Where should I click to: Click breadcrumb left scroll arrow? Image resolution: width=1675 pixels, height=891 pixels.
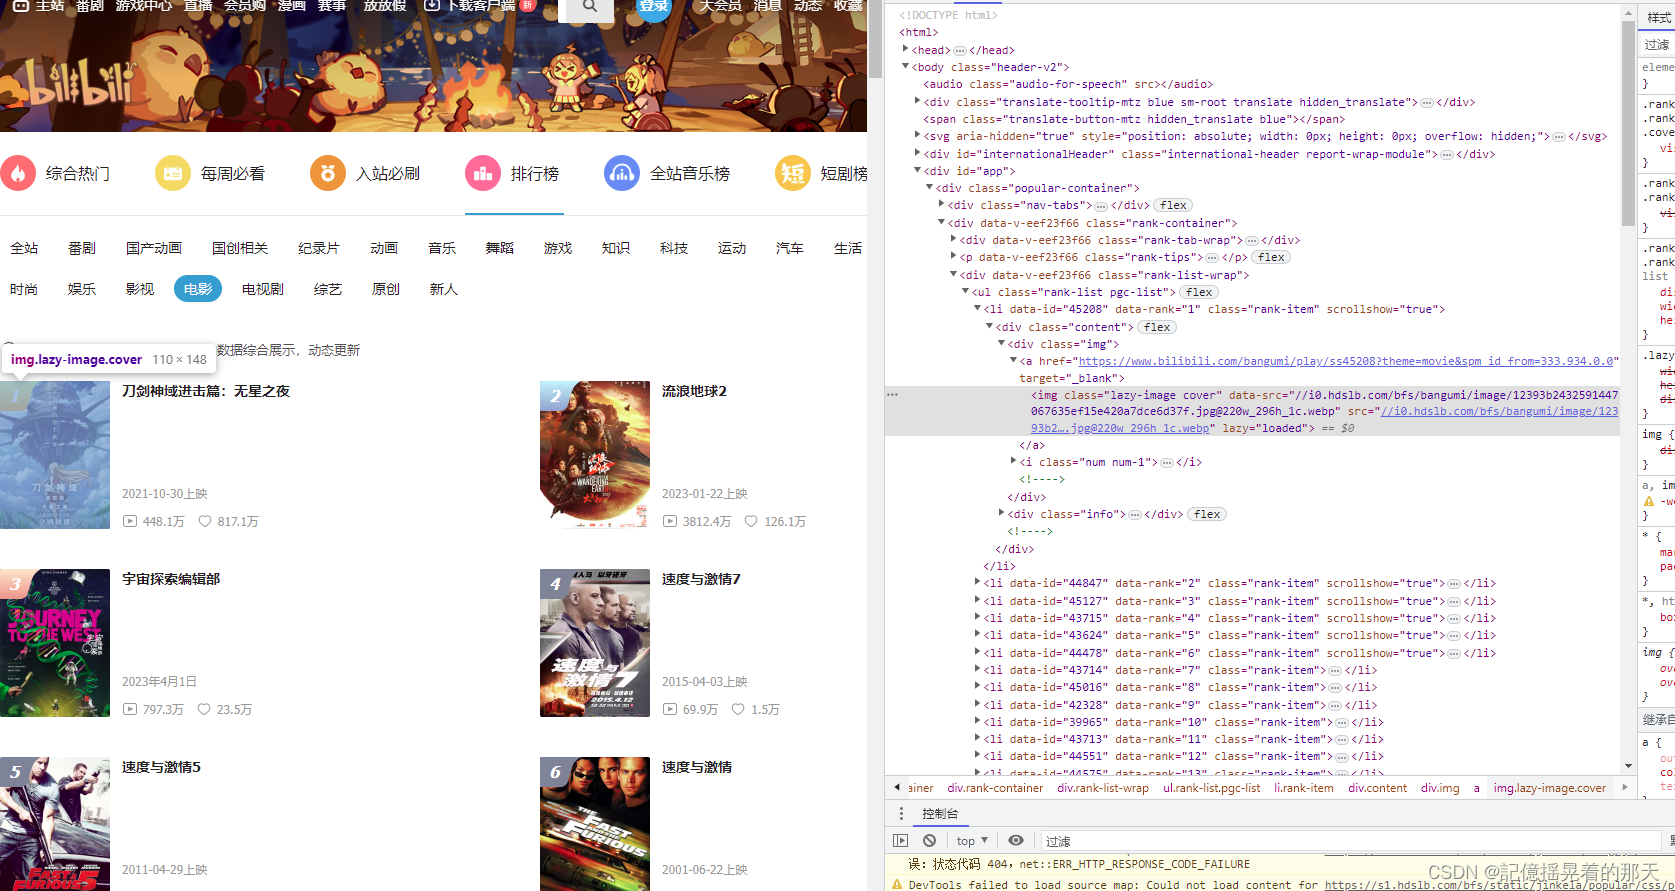(897, 788)
